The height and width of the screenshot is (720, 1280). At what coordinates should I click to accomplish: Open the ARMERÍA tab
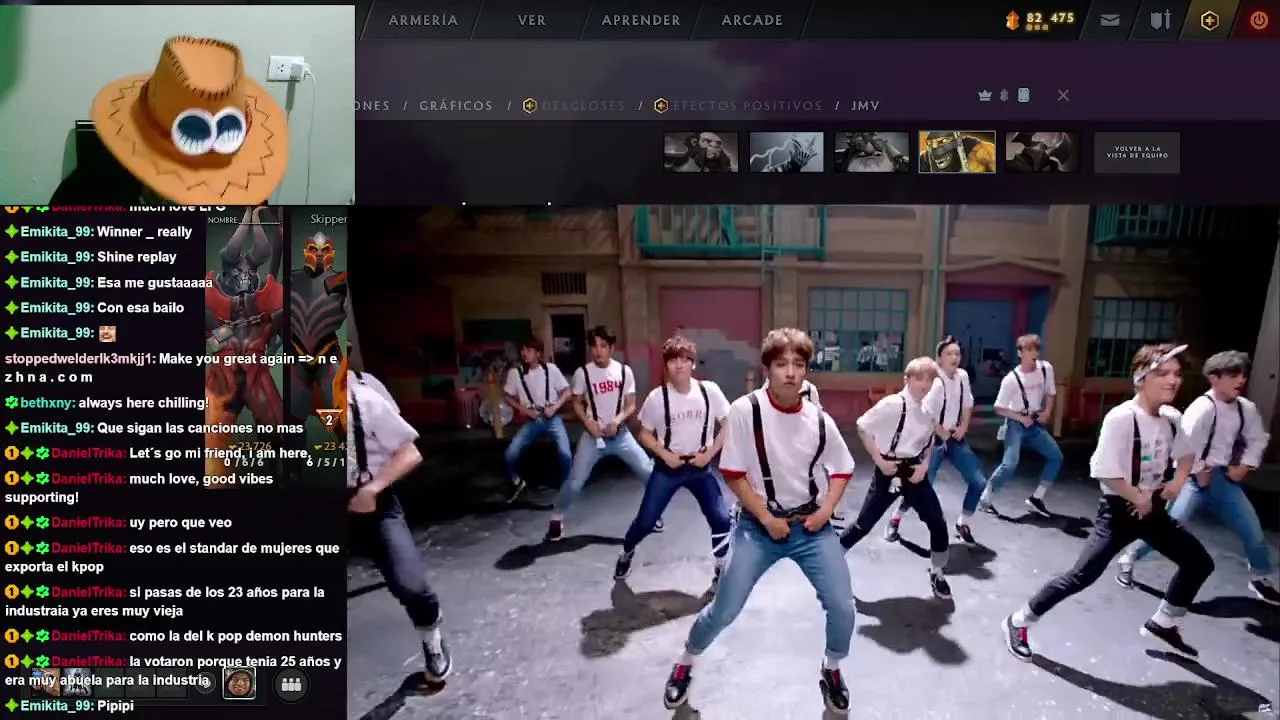click(x=423, y=20)
